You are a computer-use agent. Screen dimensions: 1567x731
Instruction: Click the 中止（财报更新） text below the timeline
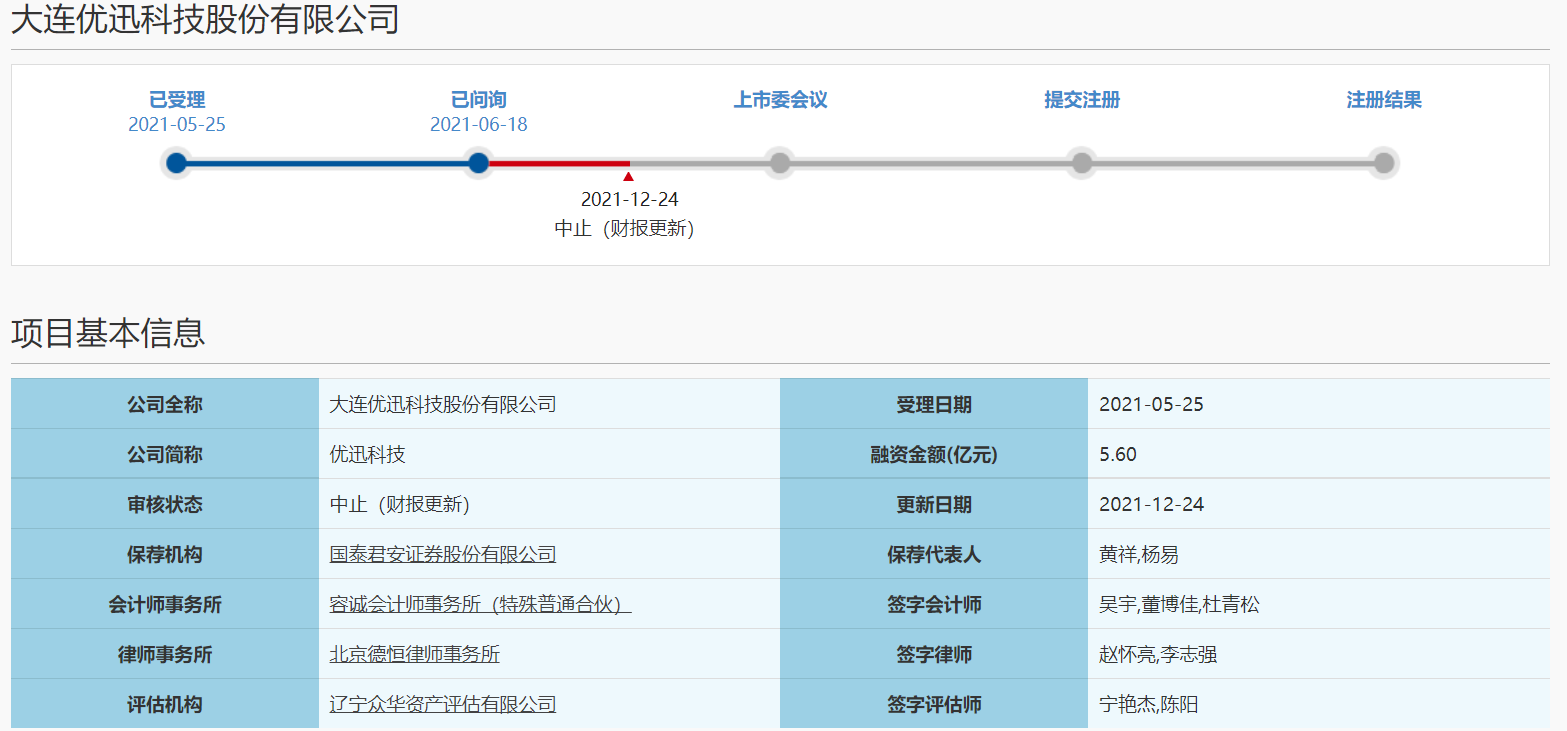click(625, 228)
